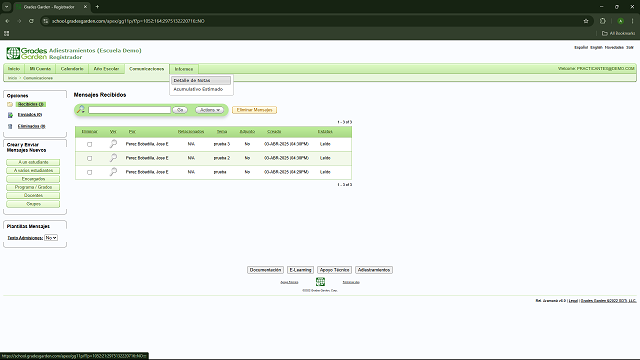
Task: Sort by the 'Tema' column header
Action: coord(222,131)
